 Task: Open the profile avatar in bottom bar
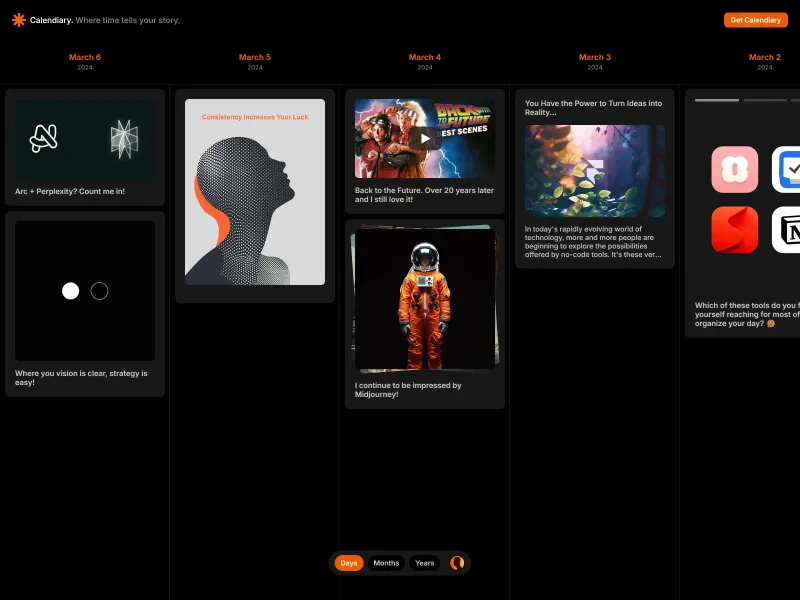[457, 563]
